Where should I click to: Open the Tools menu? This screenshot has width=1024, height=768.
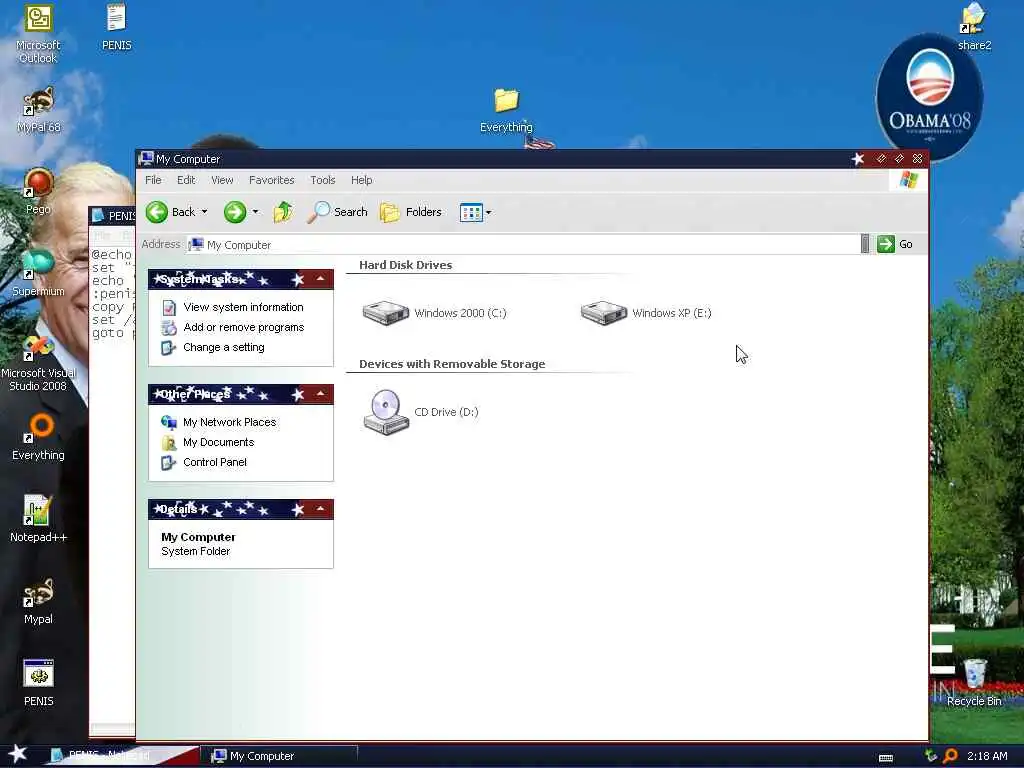point(323,180)
